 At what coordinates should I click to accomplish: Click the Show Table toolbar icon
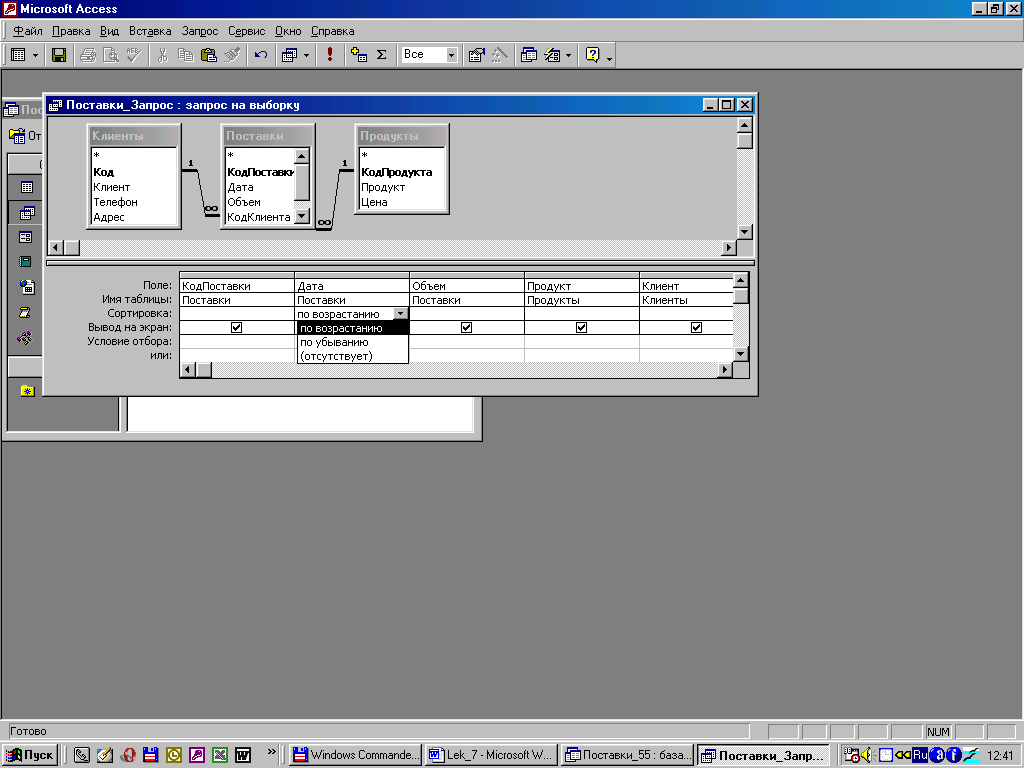click(359, 55)
